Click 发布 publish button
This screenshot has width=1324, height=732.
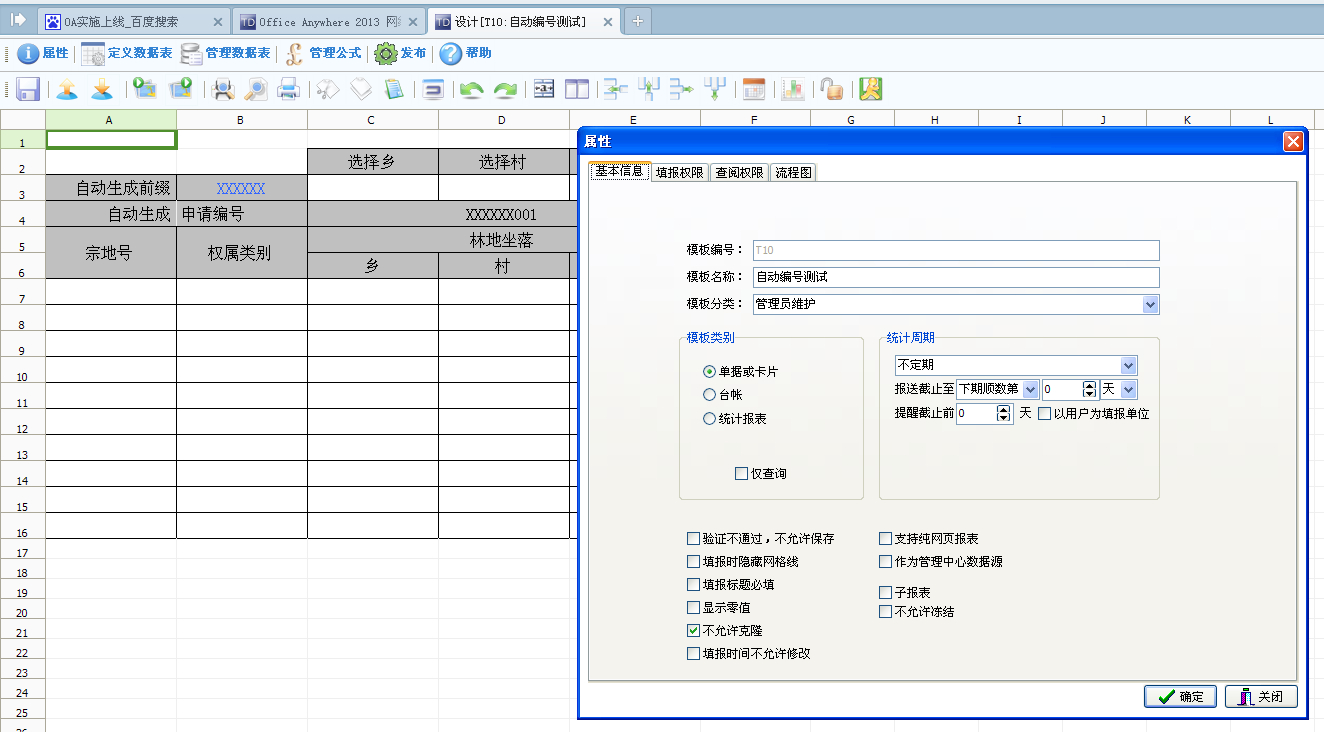coord(400,54)
